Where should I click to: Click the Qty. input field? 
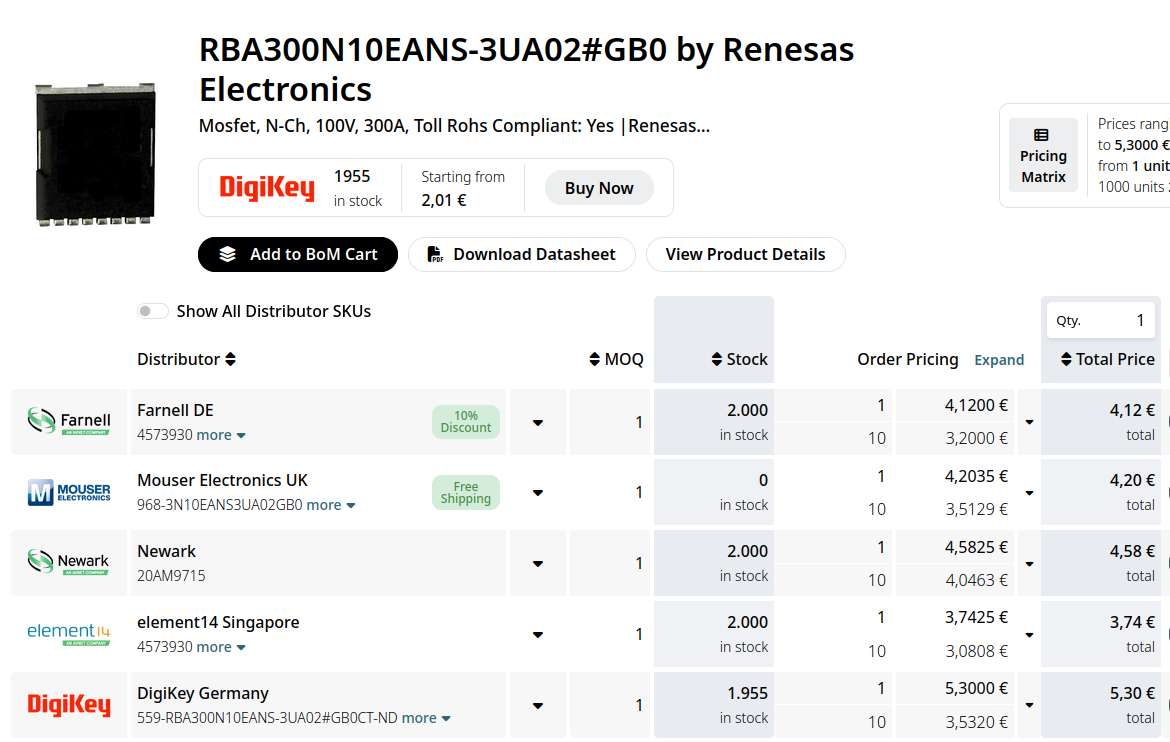pyautogui.click(x=1101, y=320)
